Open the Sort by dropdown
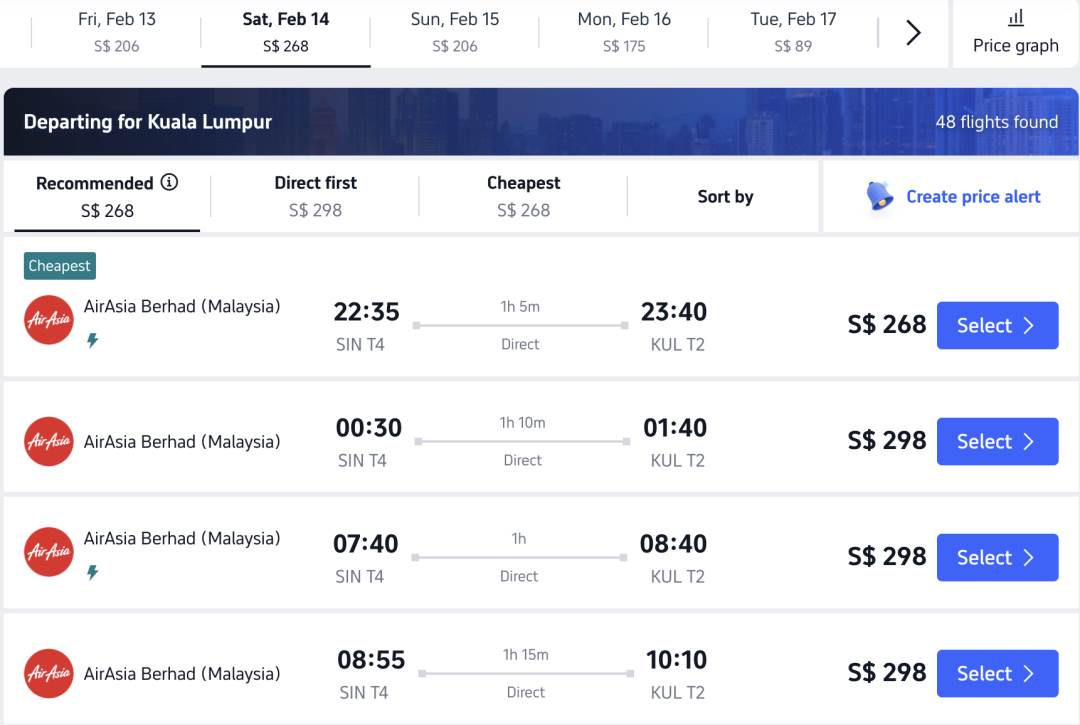This screenshot has width=1080, height=725. pyautogui.click(x=725, y=197)
